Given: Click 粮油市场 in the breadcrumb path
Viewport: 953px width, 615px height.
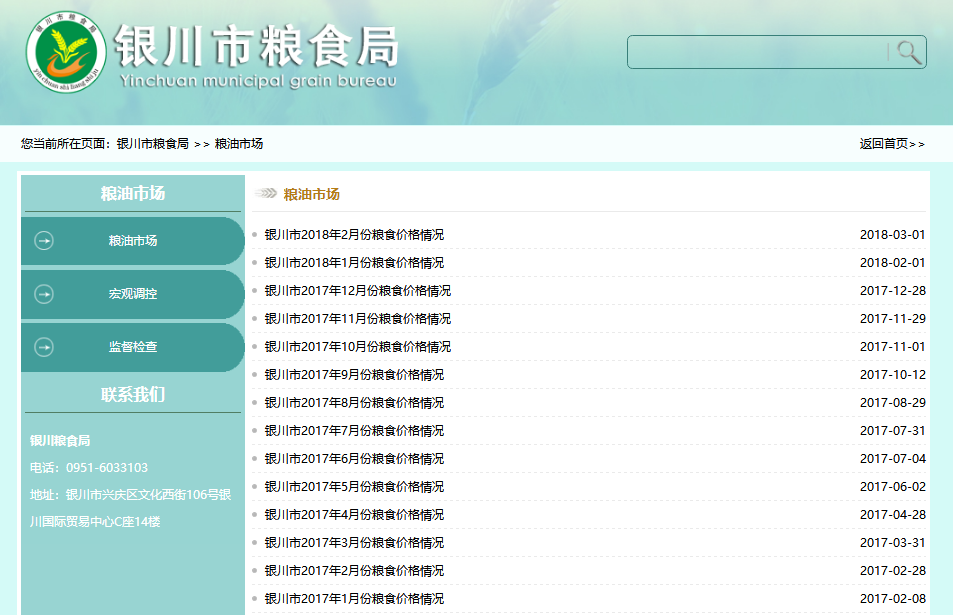Looking at the screenshot, I should click(239, 144).
